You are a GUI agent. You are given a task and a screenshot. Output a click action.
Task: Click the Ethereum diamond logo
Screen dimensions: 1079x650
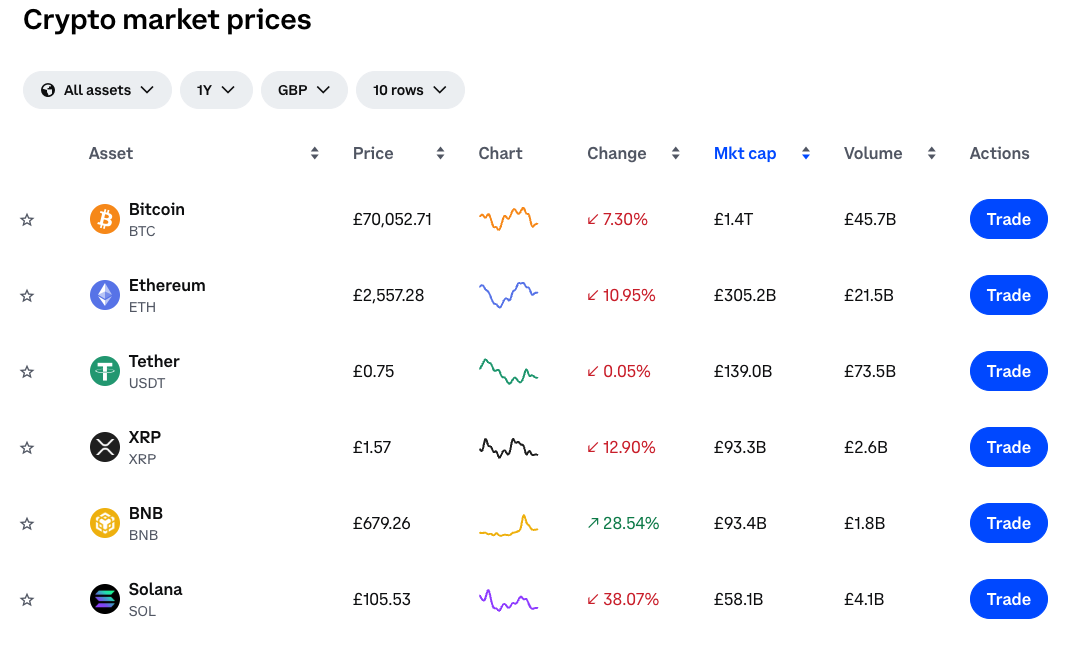104,295
